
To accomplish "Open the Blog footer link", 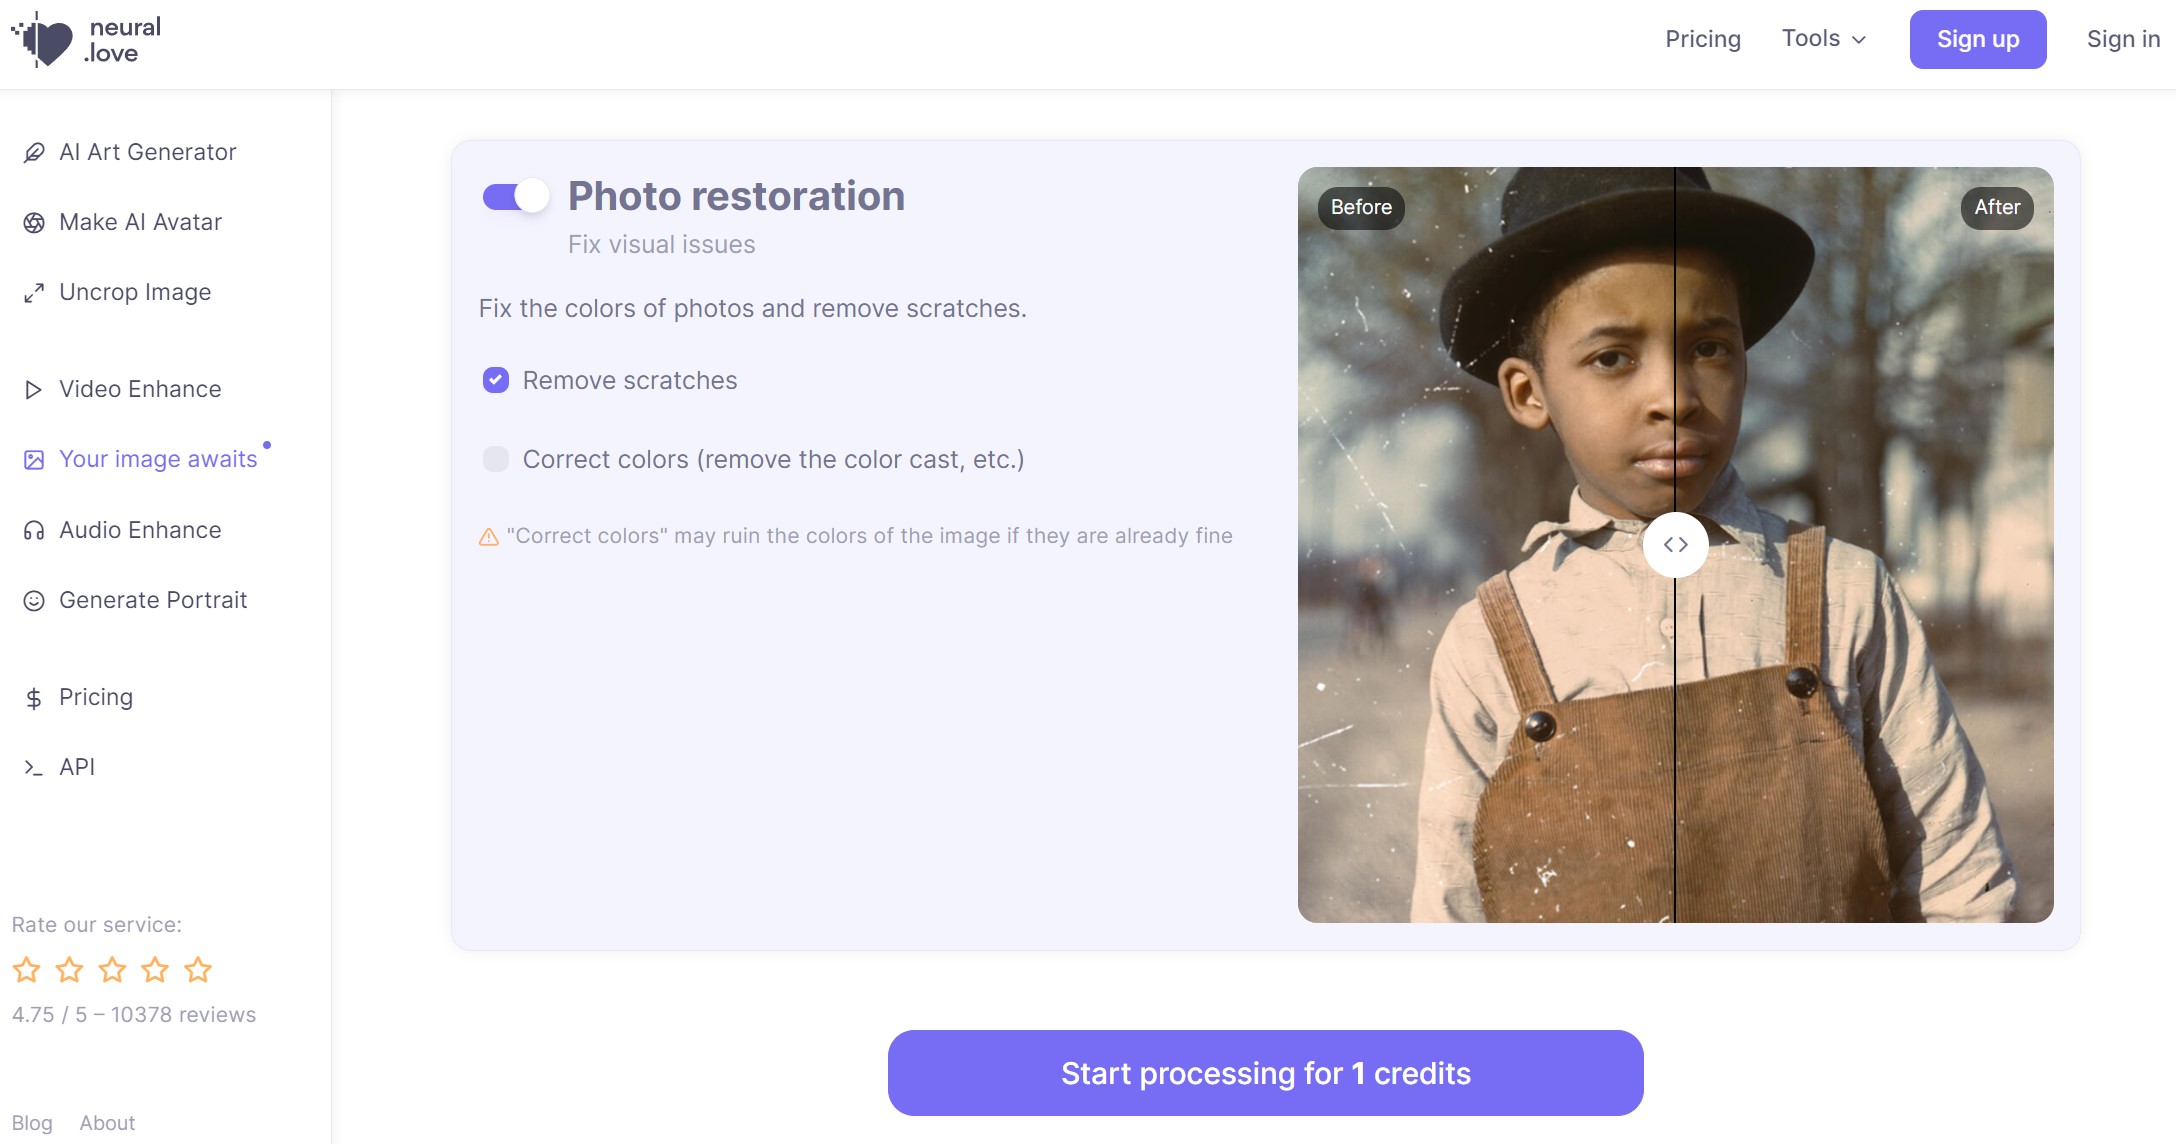I will click(32, 1123).
